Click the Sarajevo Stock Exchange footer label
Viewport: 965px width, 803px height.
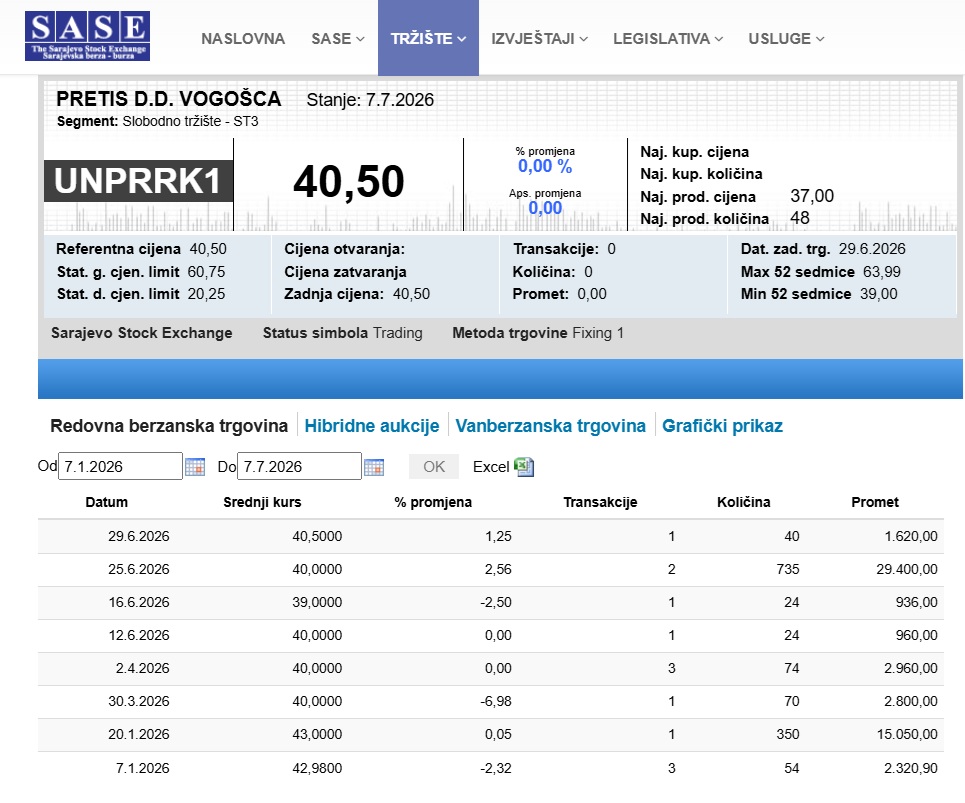coord(142,333)
